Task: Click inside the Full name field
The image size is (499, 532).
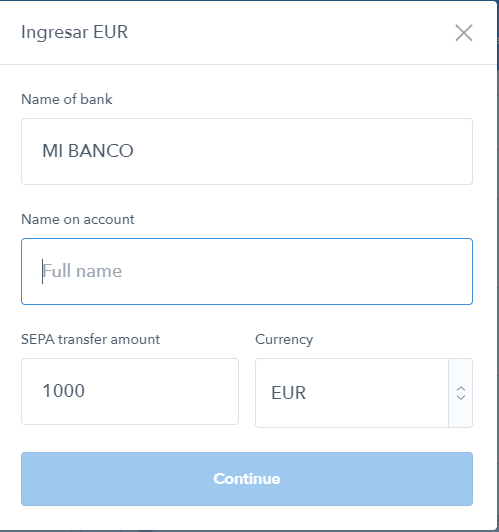Action: click(247, 271)
